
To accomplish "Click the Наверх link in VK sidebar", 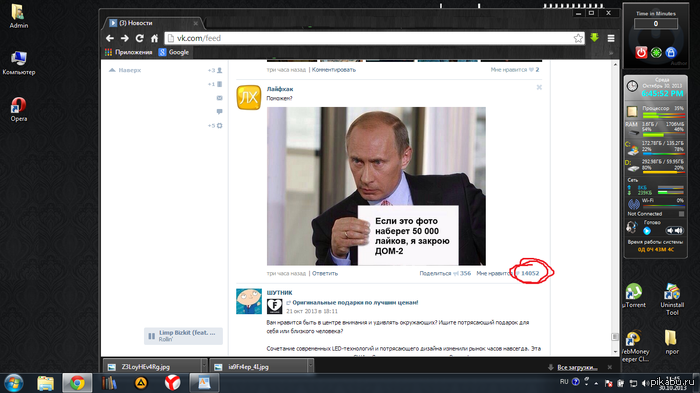I will point(125,70).
